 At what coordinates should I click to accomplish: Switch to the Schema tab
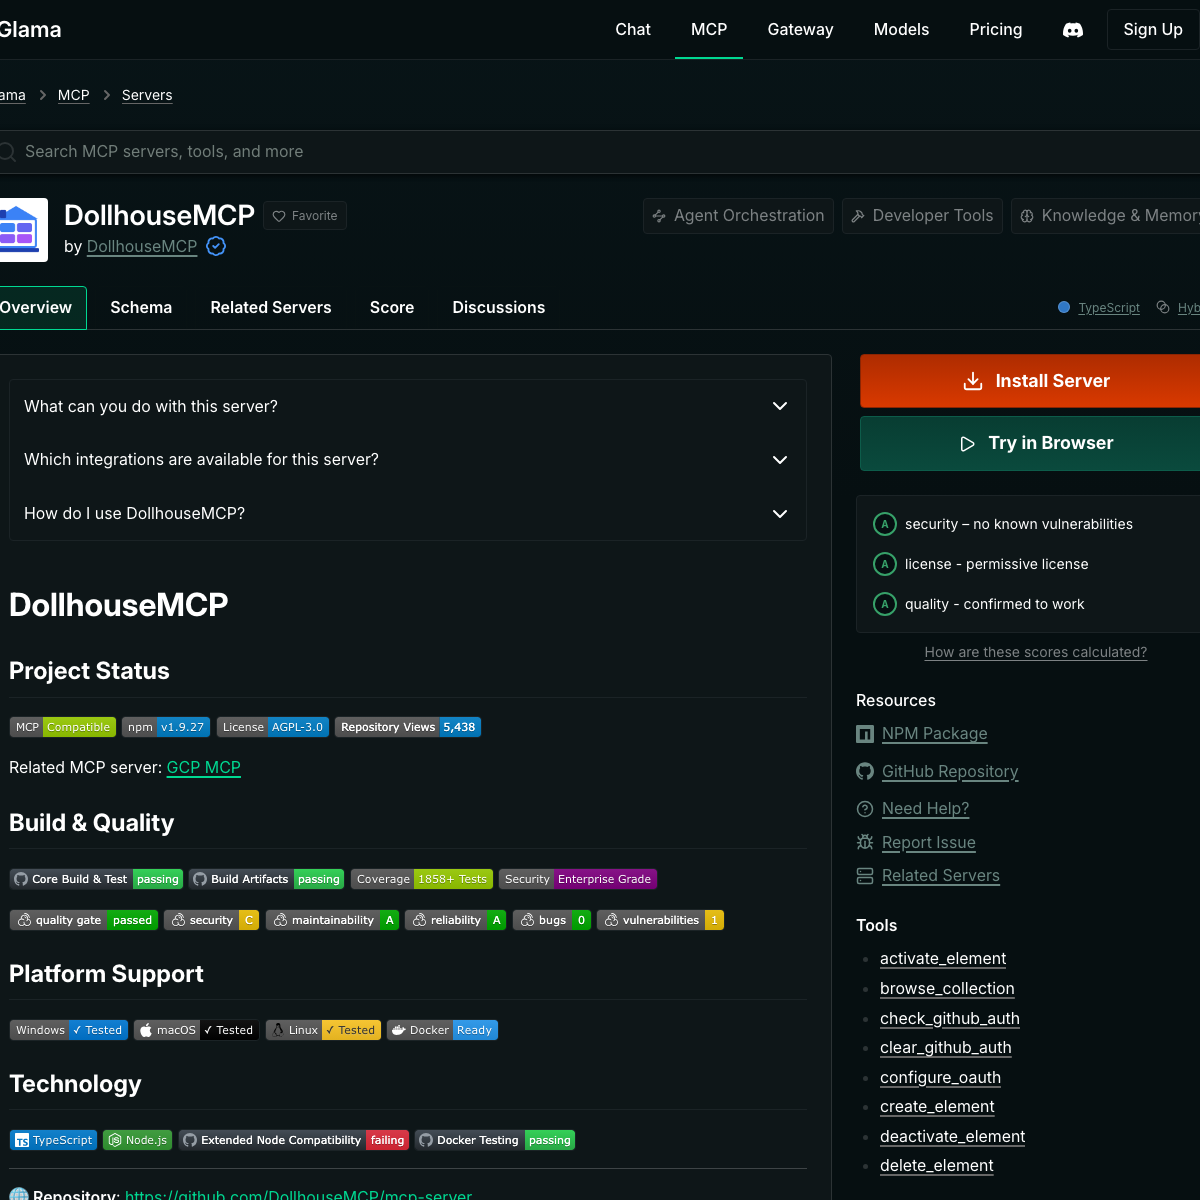pos(141,308)
